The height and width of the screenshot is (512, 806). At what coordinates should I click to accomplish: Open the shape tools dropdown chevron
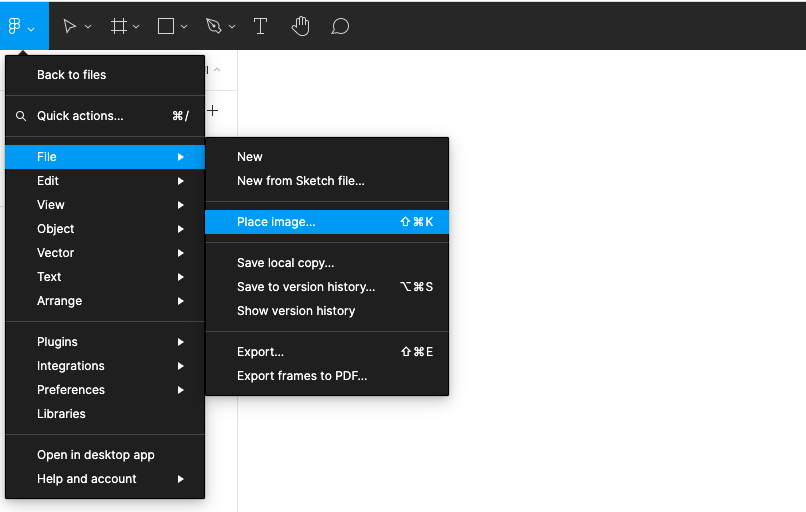(184, 27)
